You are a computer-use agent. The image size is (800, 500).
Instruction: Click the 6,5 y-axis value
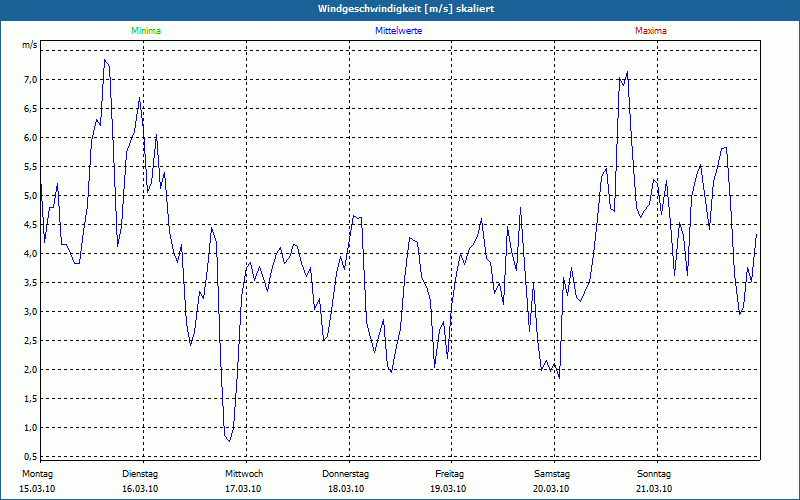(x=30, y=109)
